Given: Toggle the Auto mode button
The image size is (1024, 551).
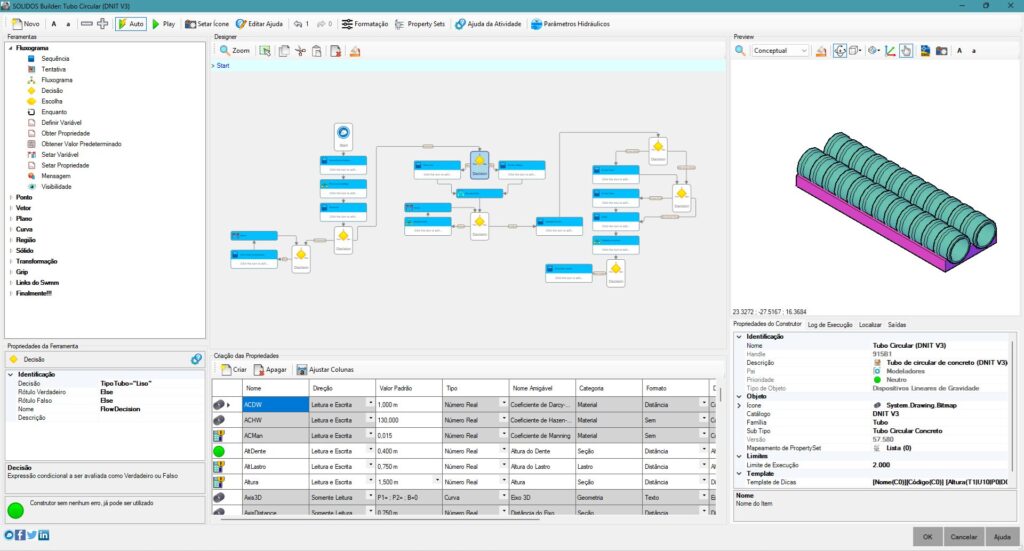Looking at the screenshot, I should pos(131,24).
